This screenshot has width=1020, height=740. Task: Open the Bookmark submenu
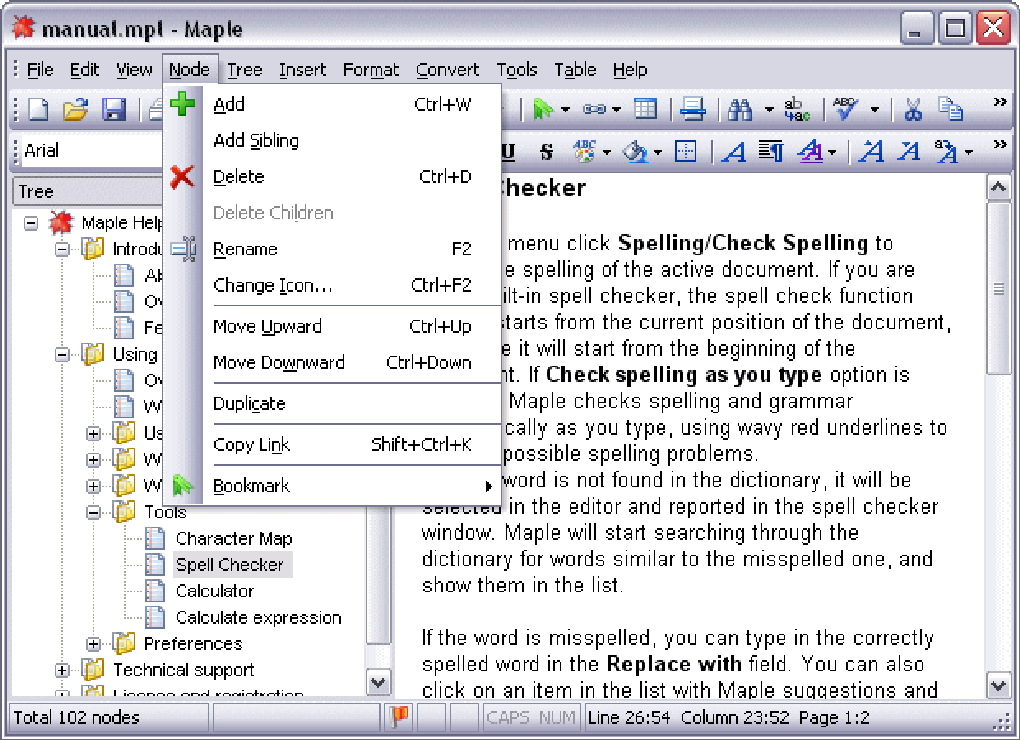click(332, 486)
